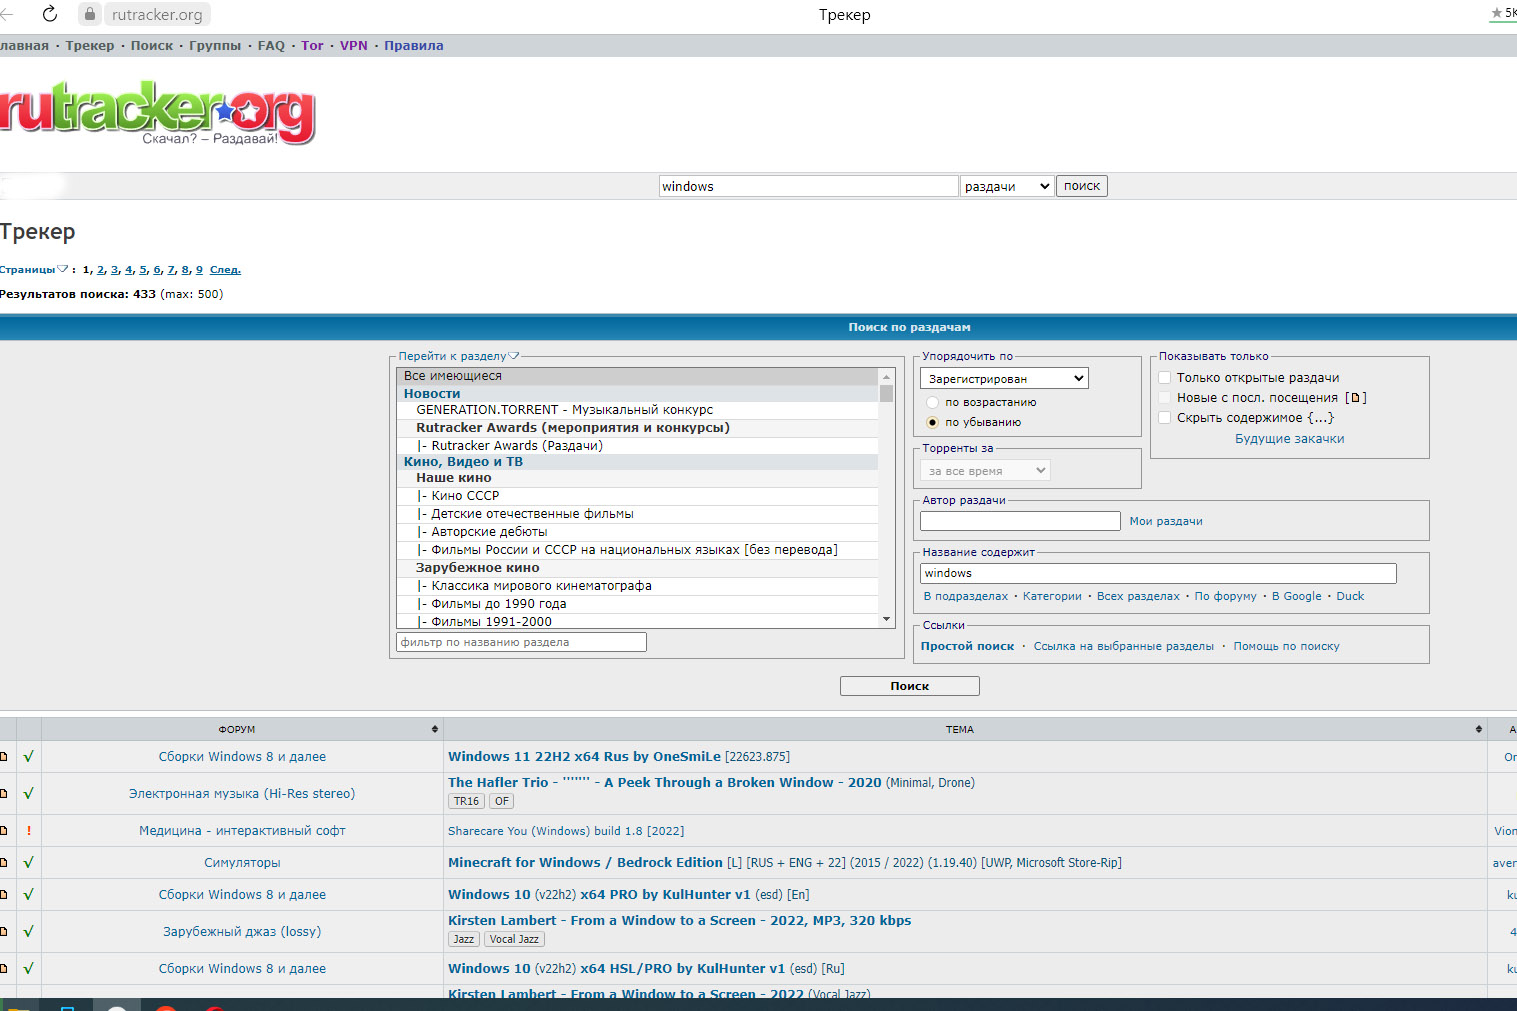Click the red exclamation icon in the Sharecare You row
Viewport: 1517px width, 1011px height.
click(x=29, y=831)
